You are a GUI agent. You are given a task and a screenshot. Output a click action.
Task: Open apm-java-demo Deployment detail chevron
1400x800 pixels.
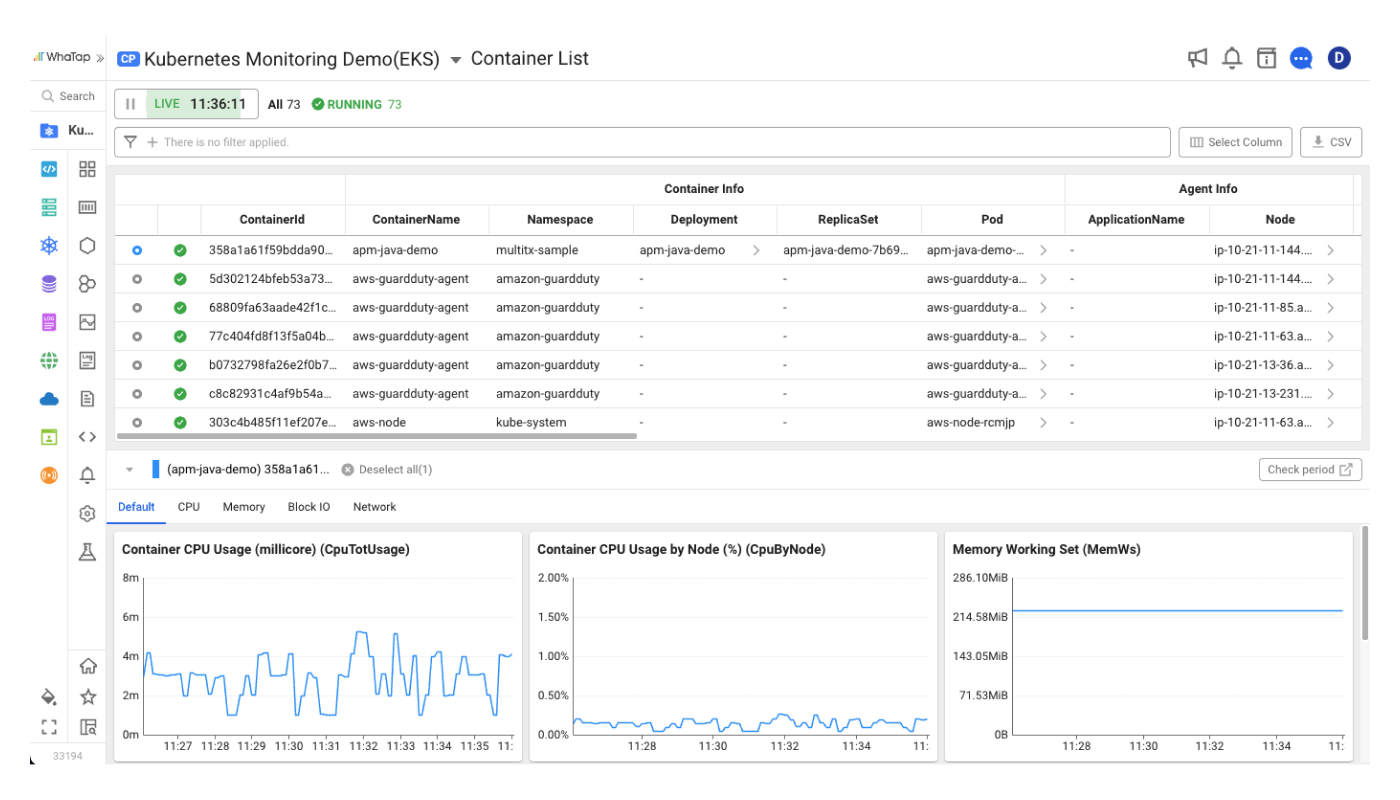point(756,250)
